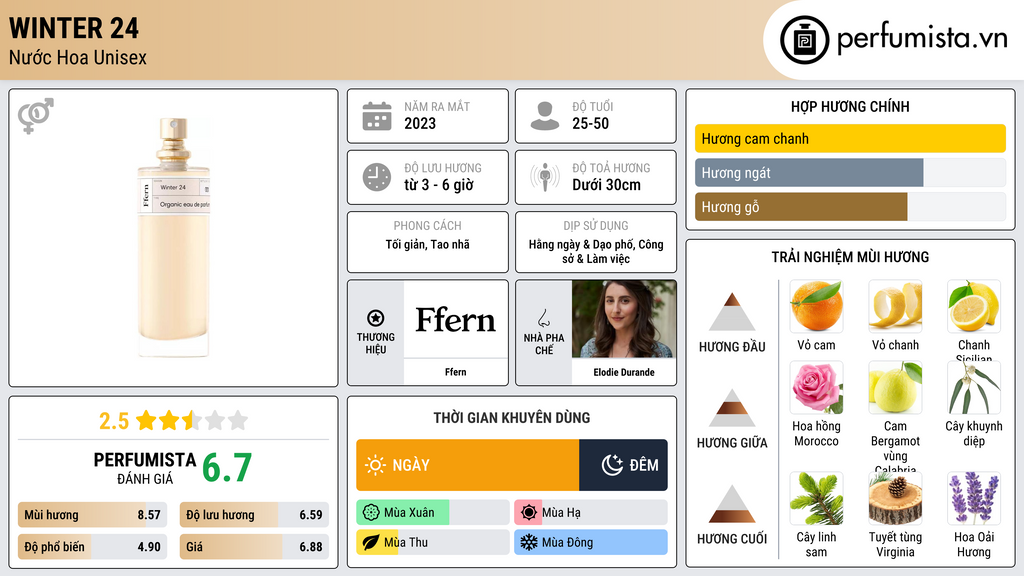The width and height of the screenshot is (1024, 576).
Task: Click the sun icon for Mùa Hạ
Action: [x=529, y=513]
